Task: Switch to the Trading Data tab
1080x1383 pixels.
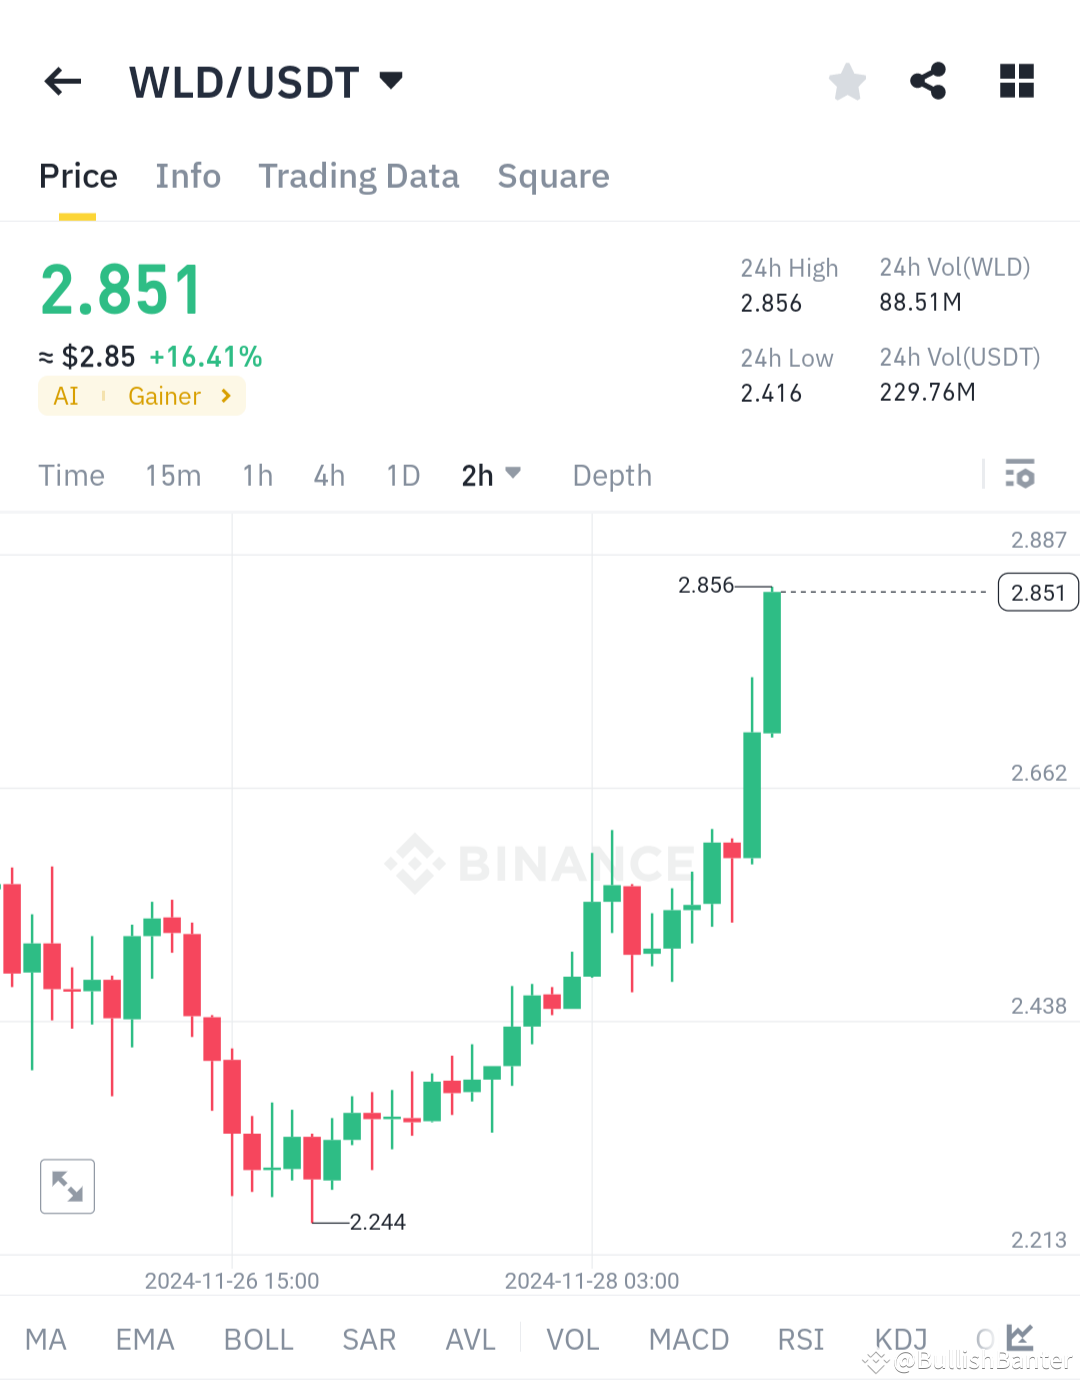Action: click(x=359, y=176)
